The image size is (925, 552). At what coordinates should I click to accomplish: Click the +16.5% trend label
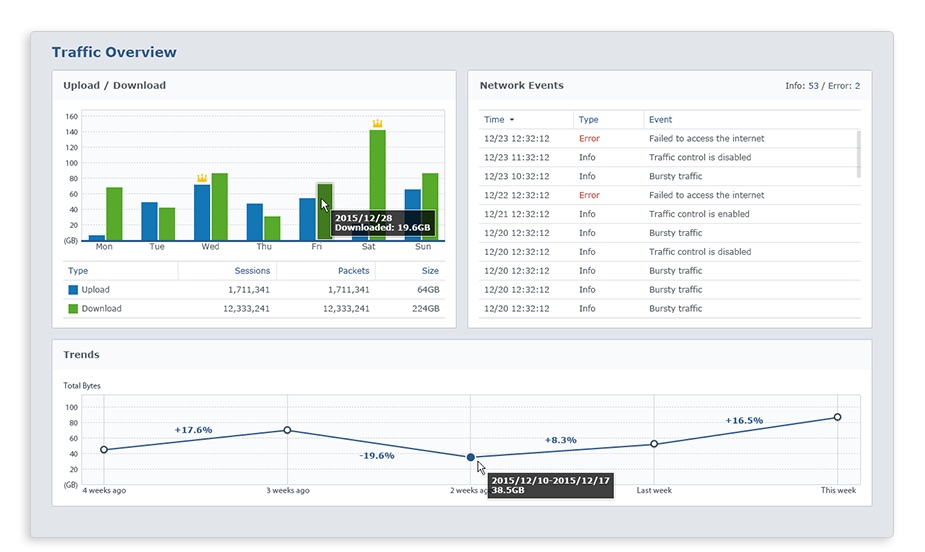744,420
